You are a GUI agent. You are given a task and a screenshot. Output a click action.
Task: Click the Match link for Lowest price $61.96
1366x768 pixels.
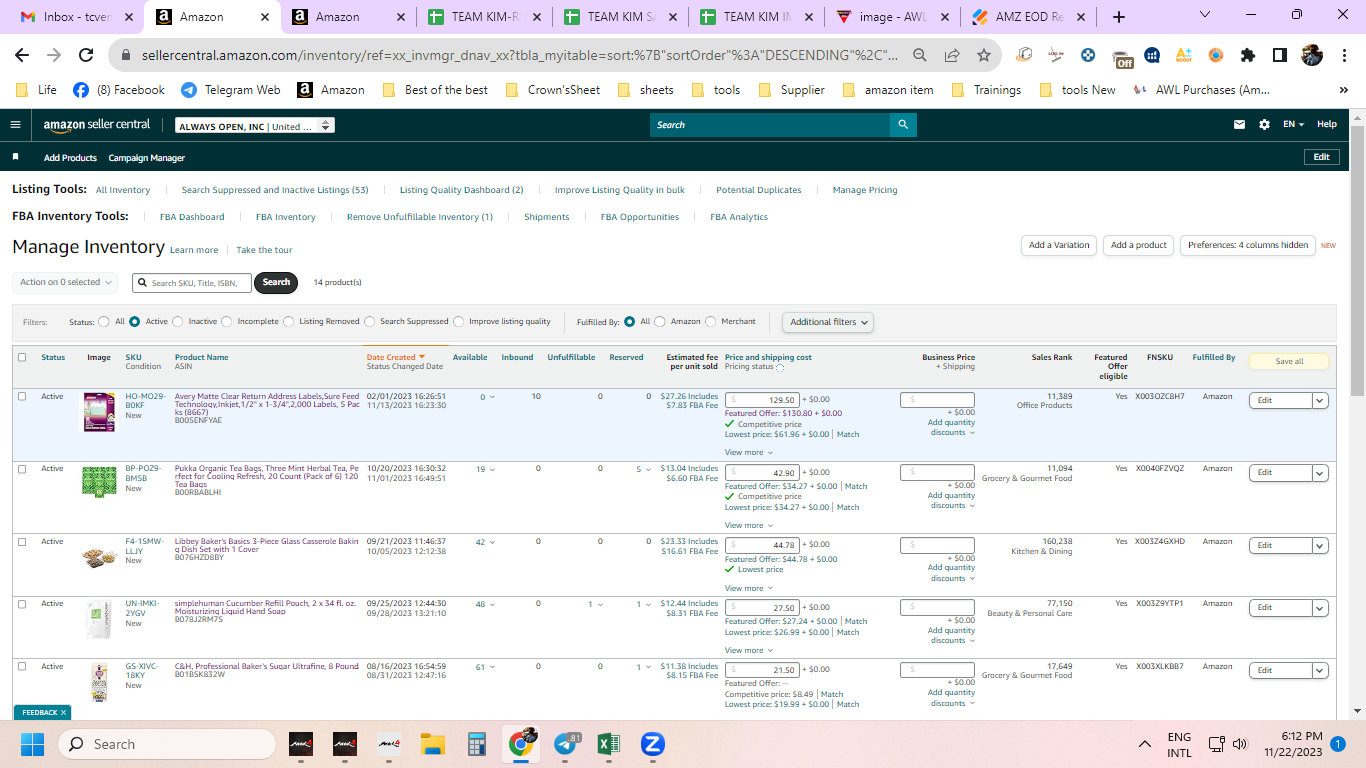click(x=848, y=435)
